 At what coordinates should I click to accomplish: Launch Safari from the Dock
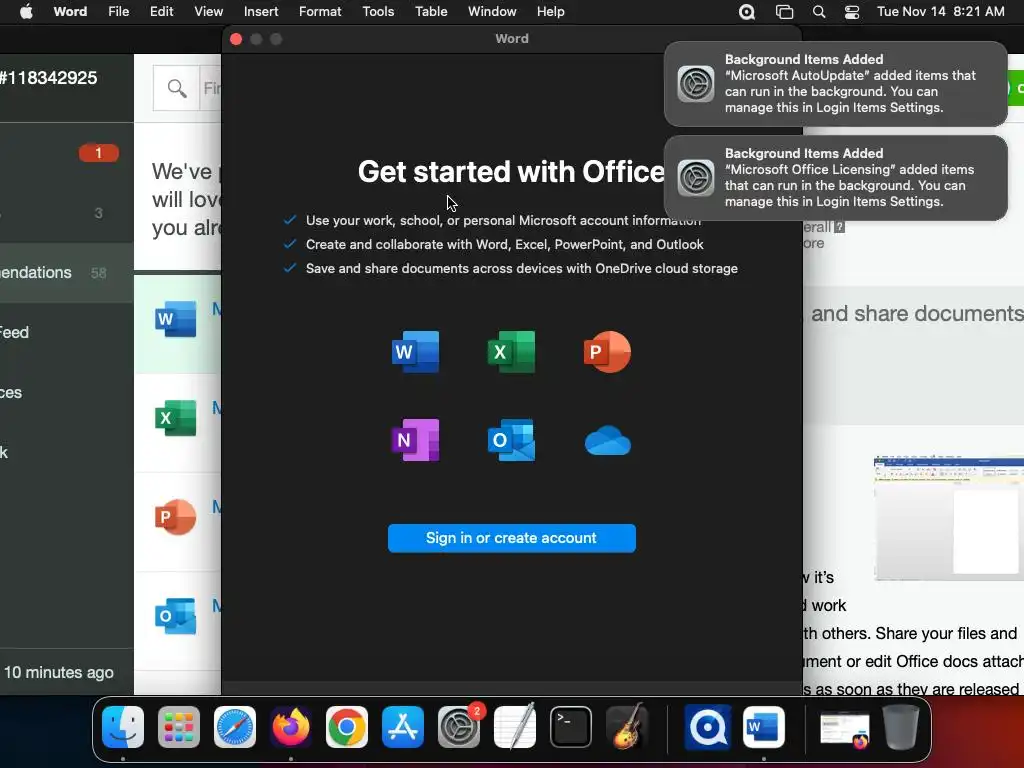pos(235,727)
